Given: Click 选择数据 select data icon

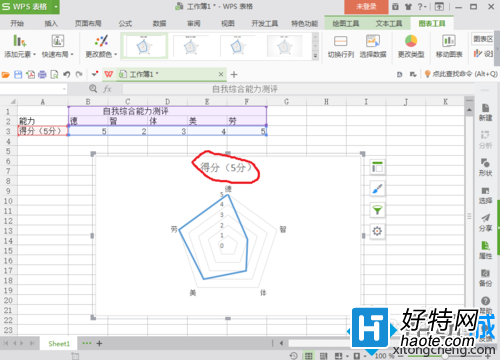Looking at the screenshot, I should 373,46.
